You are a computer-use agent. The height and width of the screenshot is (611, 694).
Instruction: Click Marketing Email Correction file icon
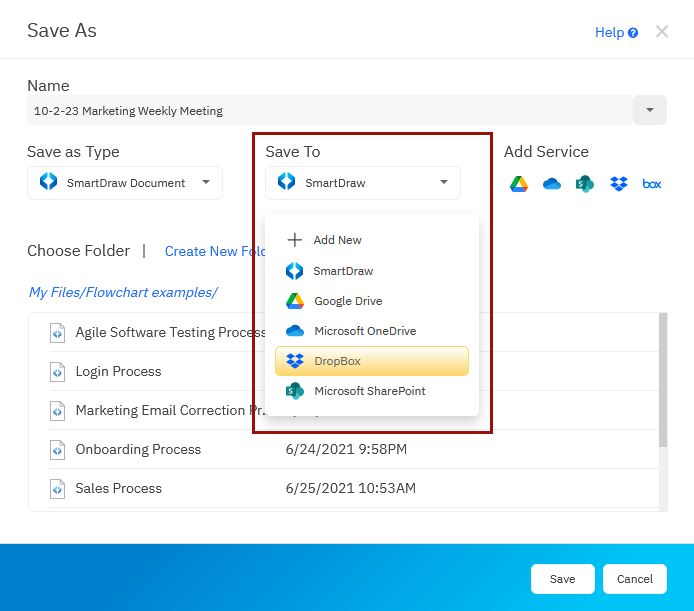pyautogui.click(x=58, y=411)
